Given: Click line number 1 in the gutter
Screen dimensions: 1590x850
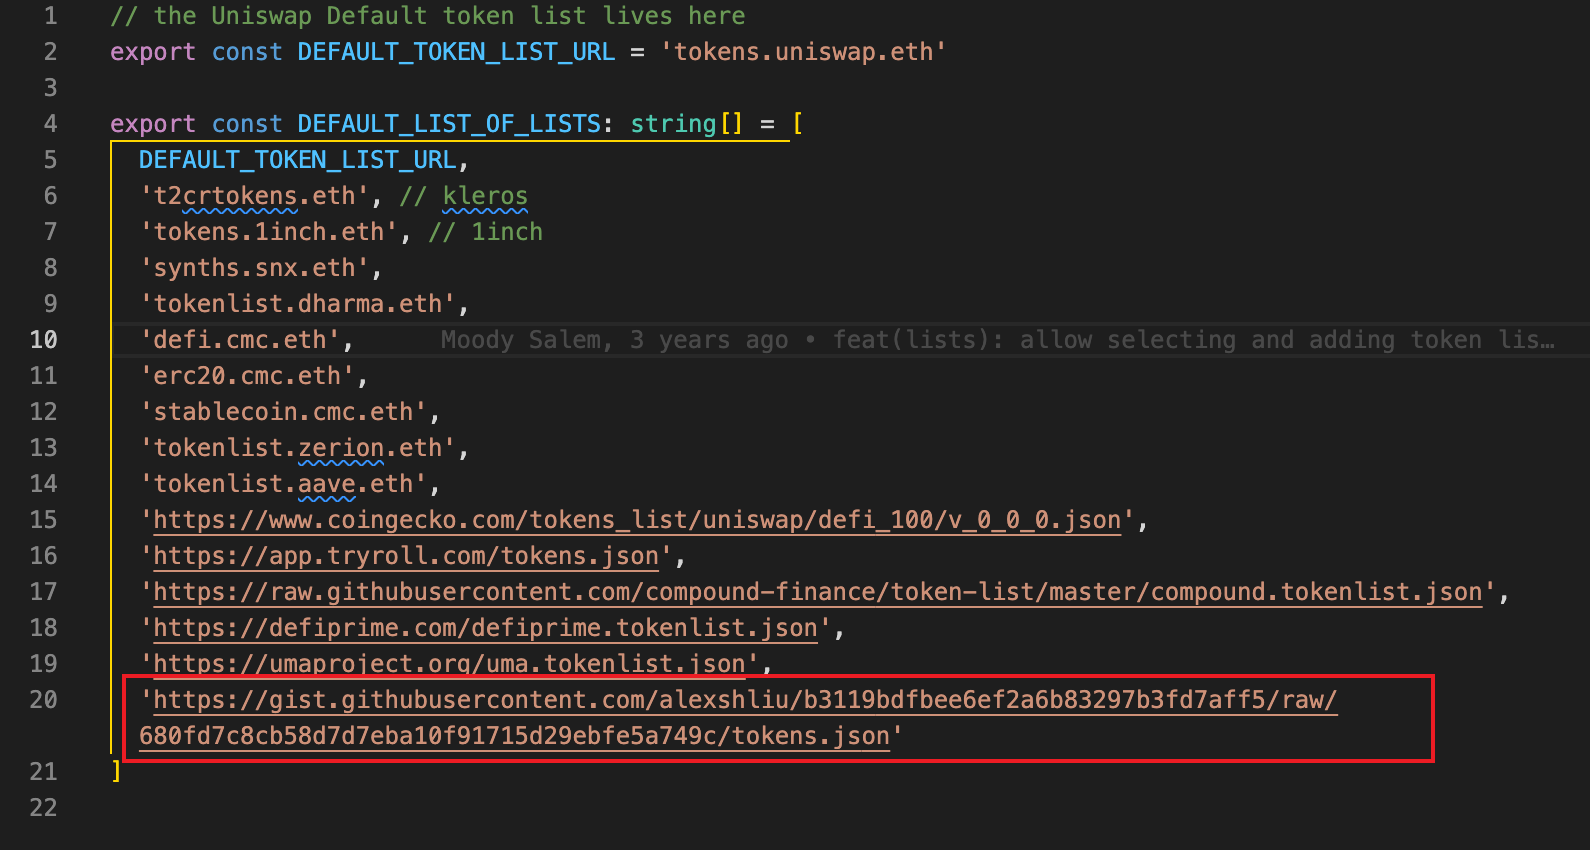Looking at the screenshot, I should pos(50,16).
